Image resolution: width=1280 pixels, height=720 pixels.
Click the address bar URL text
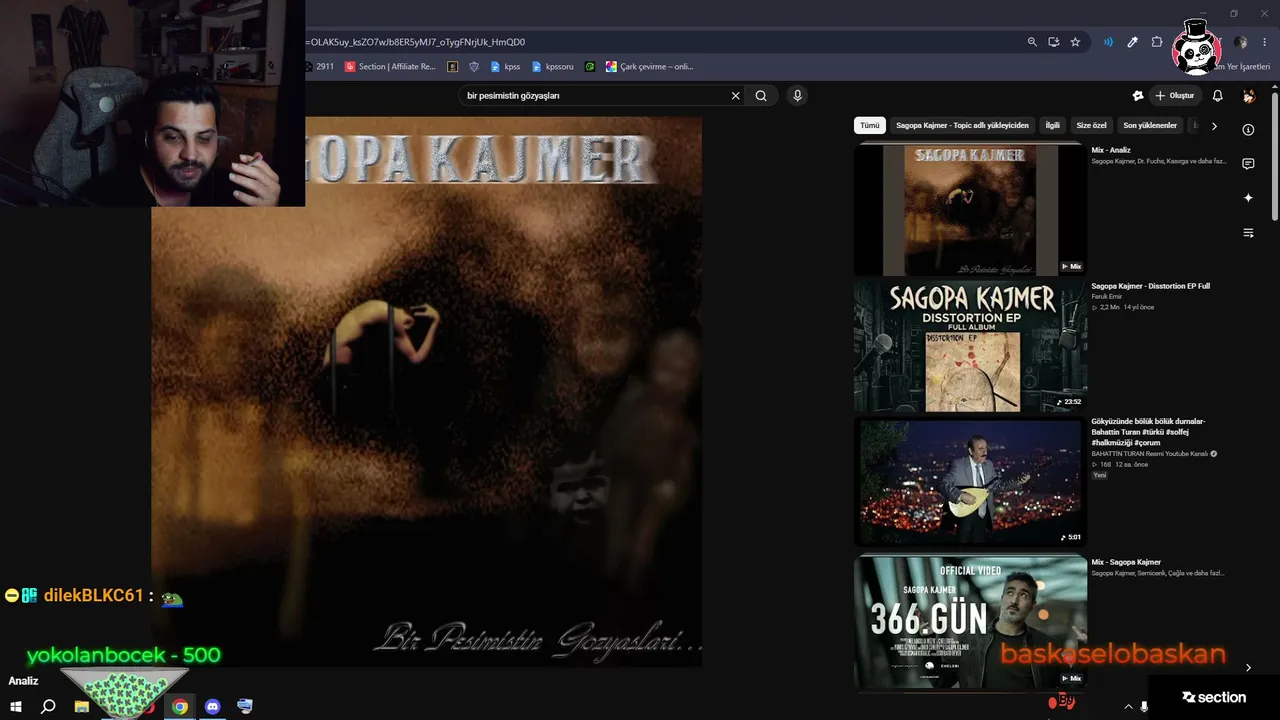pos(418,42)
